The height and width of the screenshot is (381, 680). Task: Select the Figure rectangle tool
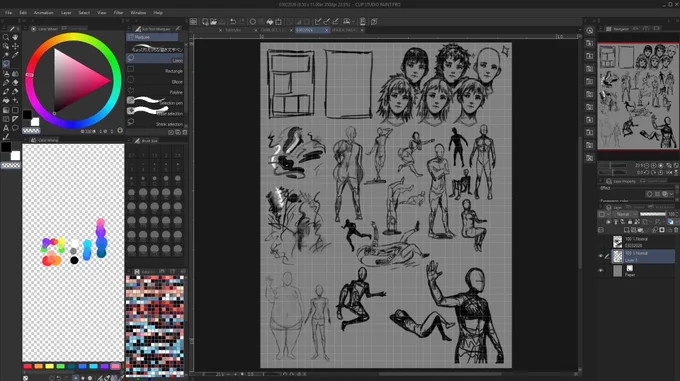pos(15,110)
